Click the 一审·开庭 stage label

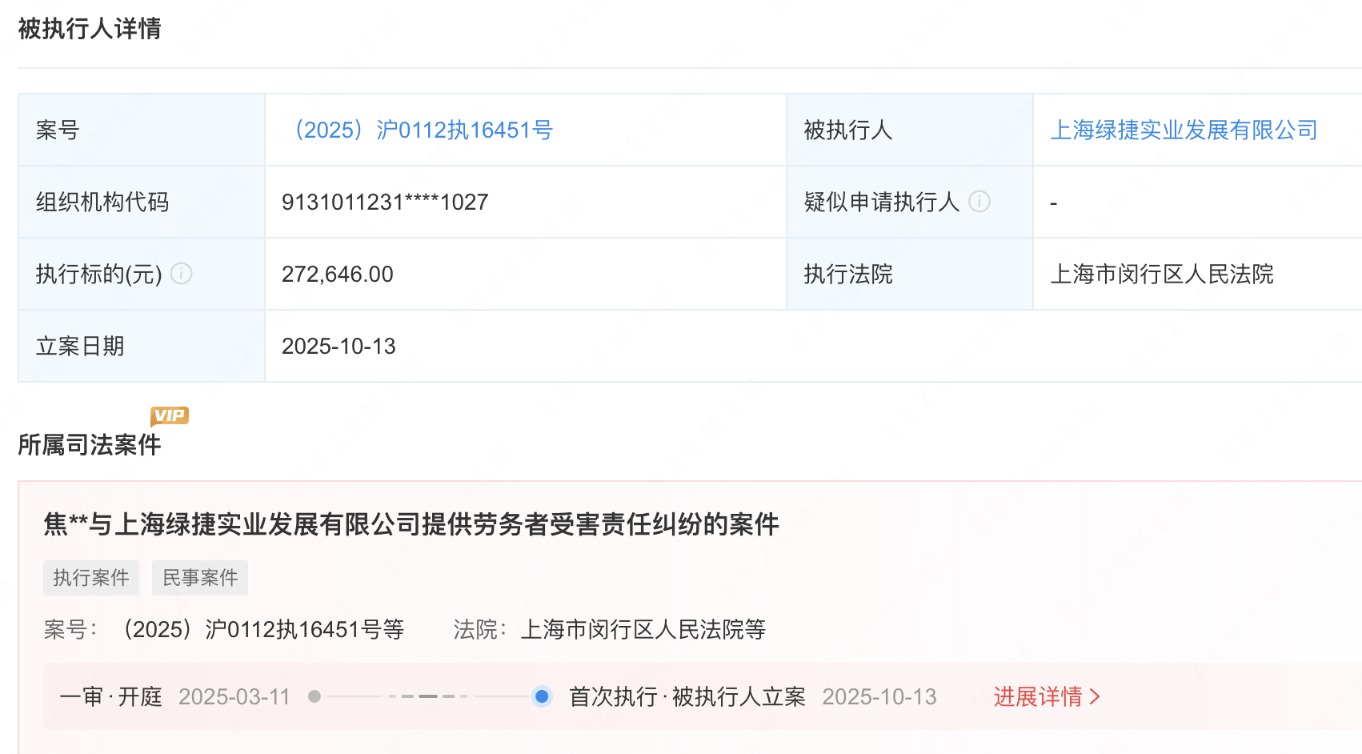tap(111, 697)
